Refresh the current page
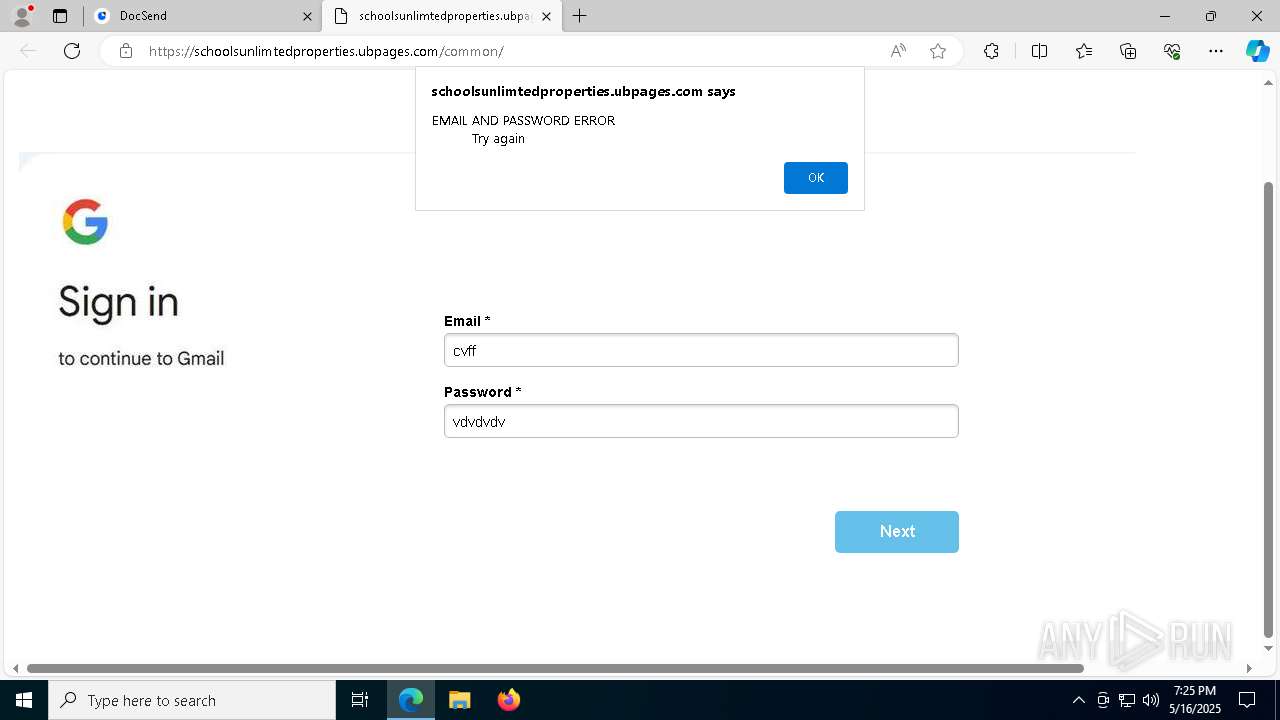 click(x=72, y=51)
